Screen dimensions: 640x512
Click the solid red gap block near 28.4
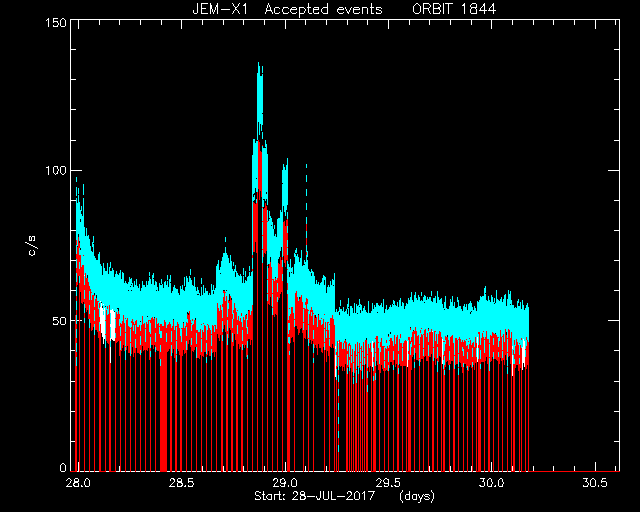tap(163, 414)
